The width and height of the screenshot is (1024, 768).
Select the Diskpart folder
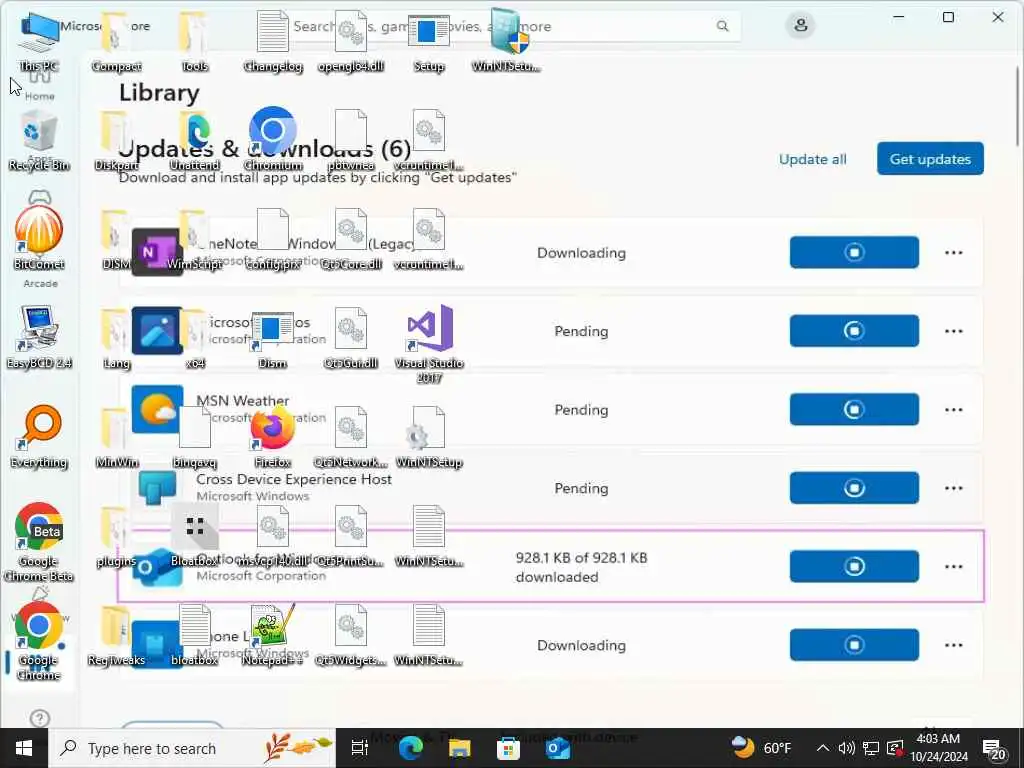pyautogui.click(x=116, y=140)
